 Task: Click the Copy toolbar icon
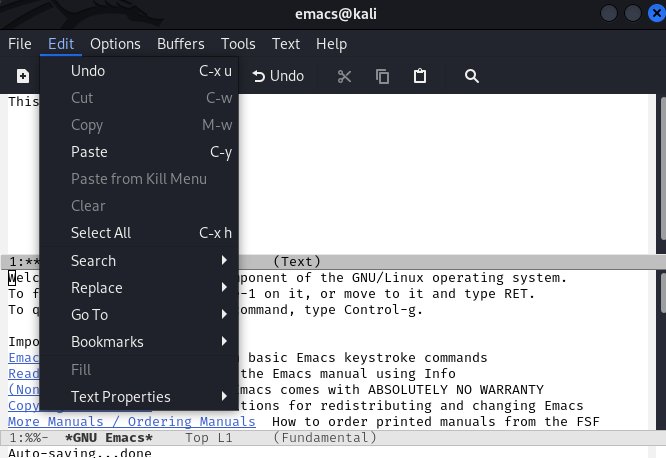(x=382, y=76)
